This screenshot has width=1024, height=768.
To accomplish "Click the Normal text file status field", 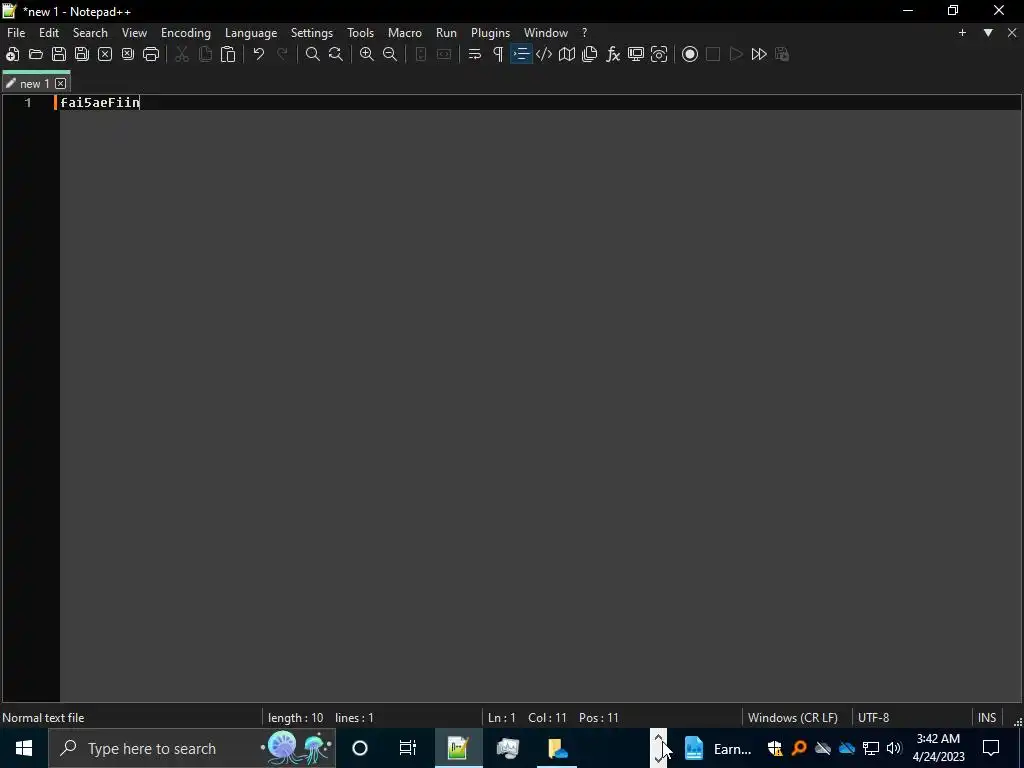I will [x=43, y=718].
